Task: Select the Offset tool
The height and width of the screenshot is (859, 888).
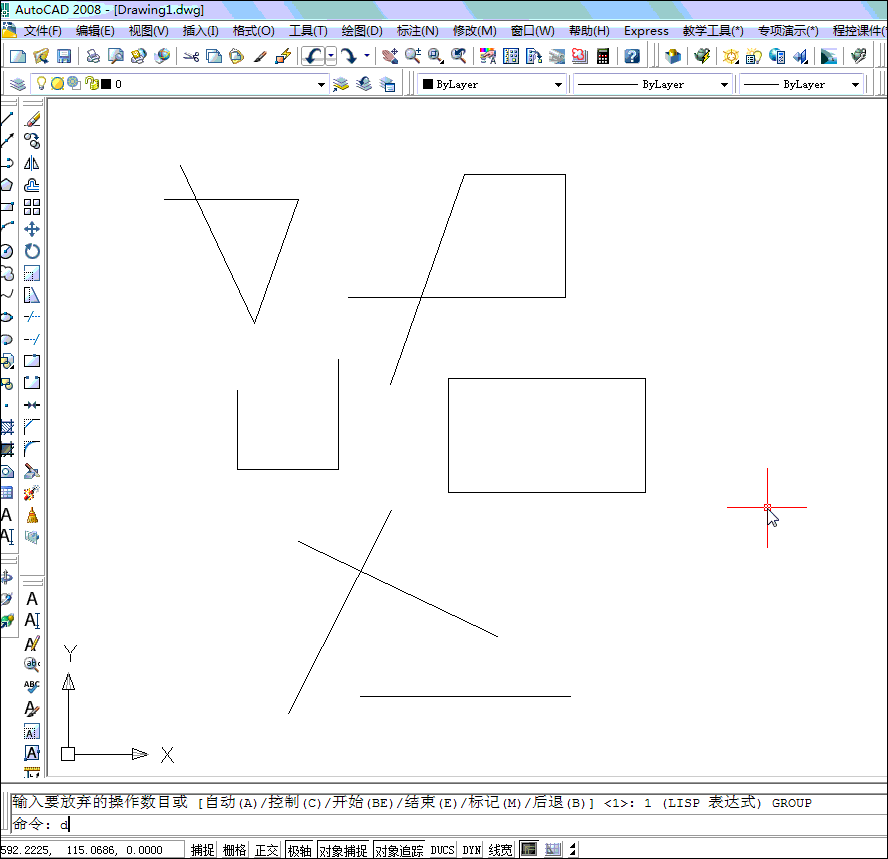Action: tap(32, 185)
